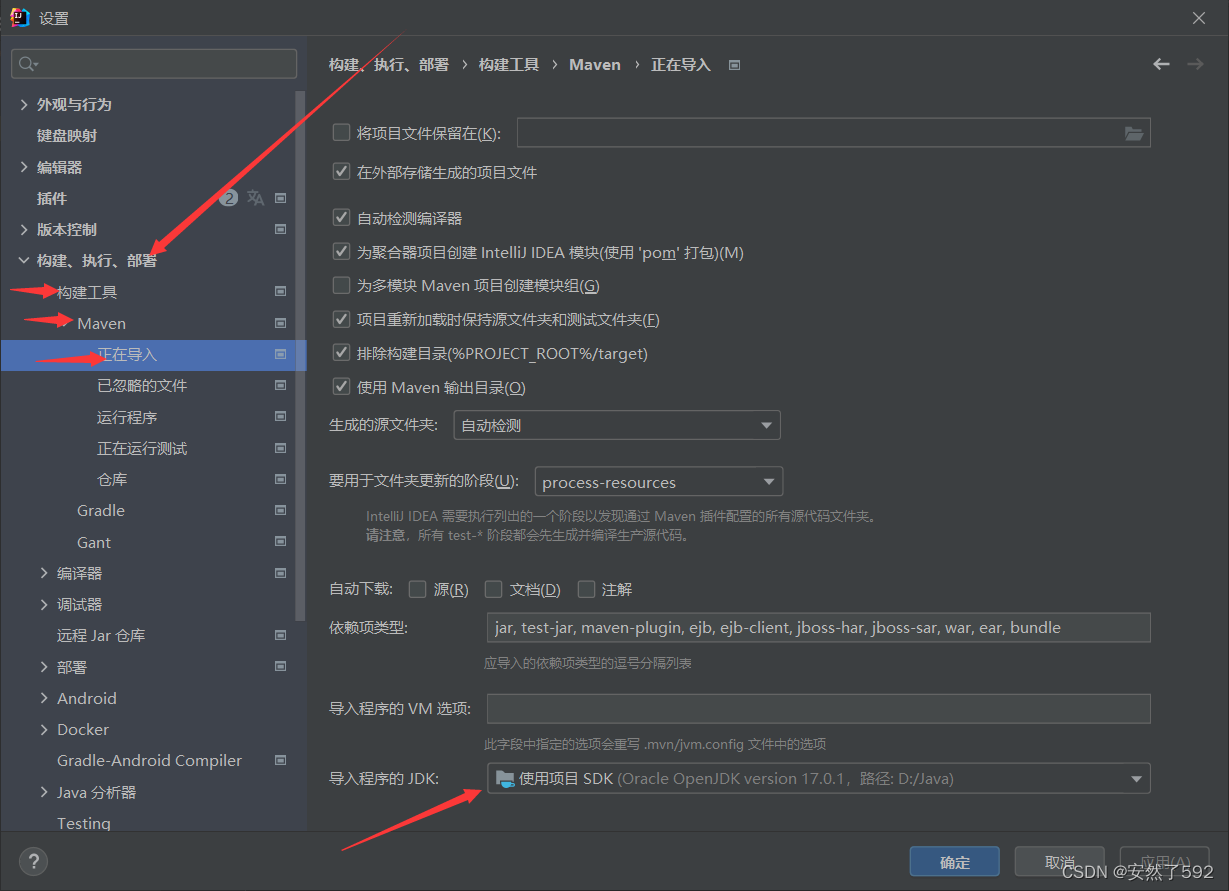The height and width of the screenshot is (891, 1229).
Task: Click 导入程序的 VM 选项 input field
Action: (x=819, y=709)
